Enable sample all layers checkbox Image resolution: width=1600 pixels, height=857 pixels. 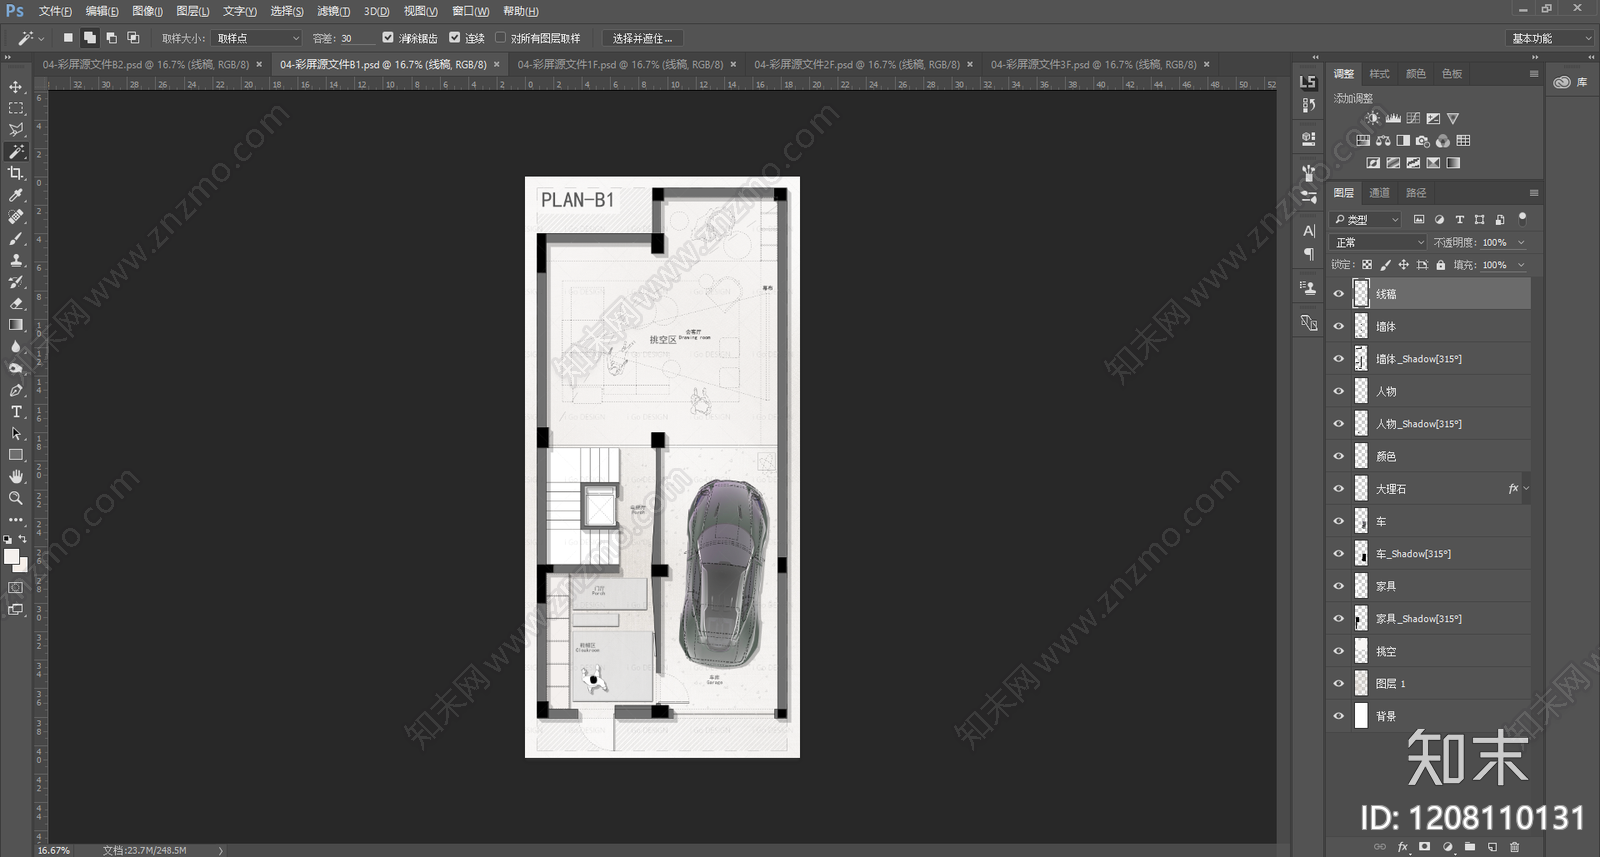point(500,38)
